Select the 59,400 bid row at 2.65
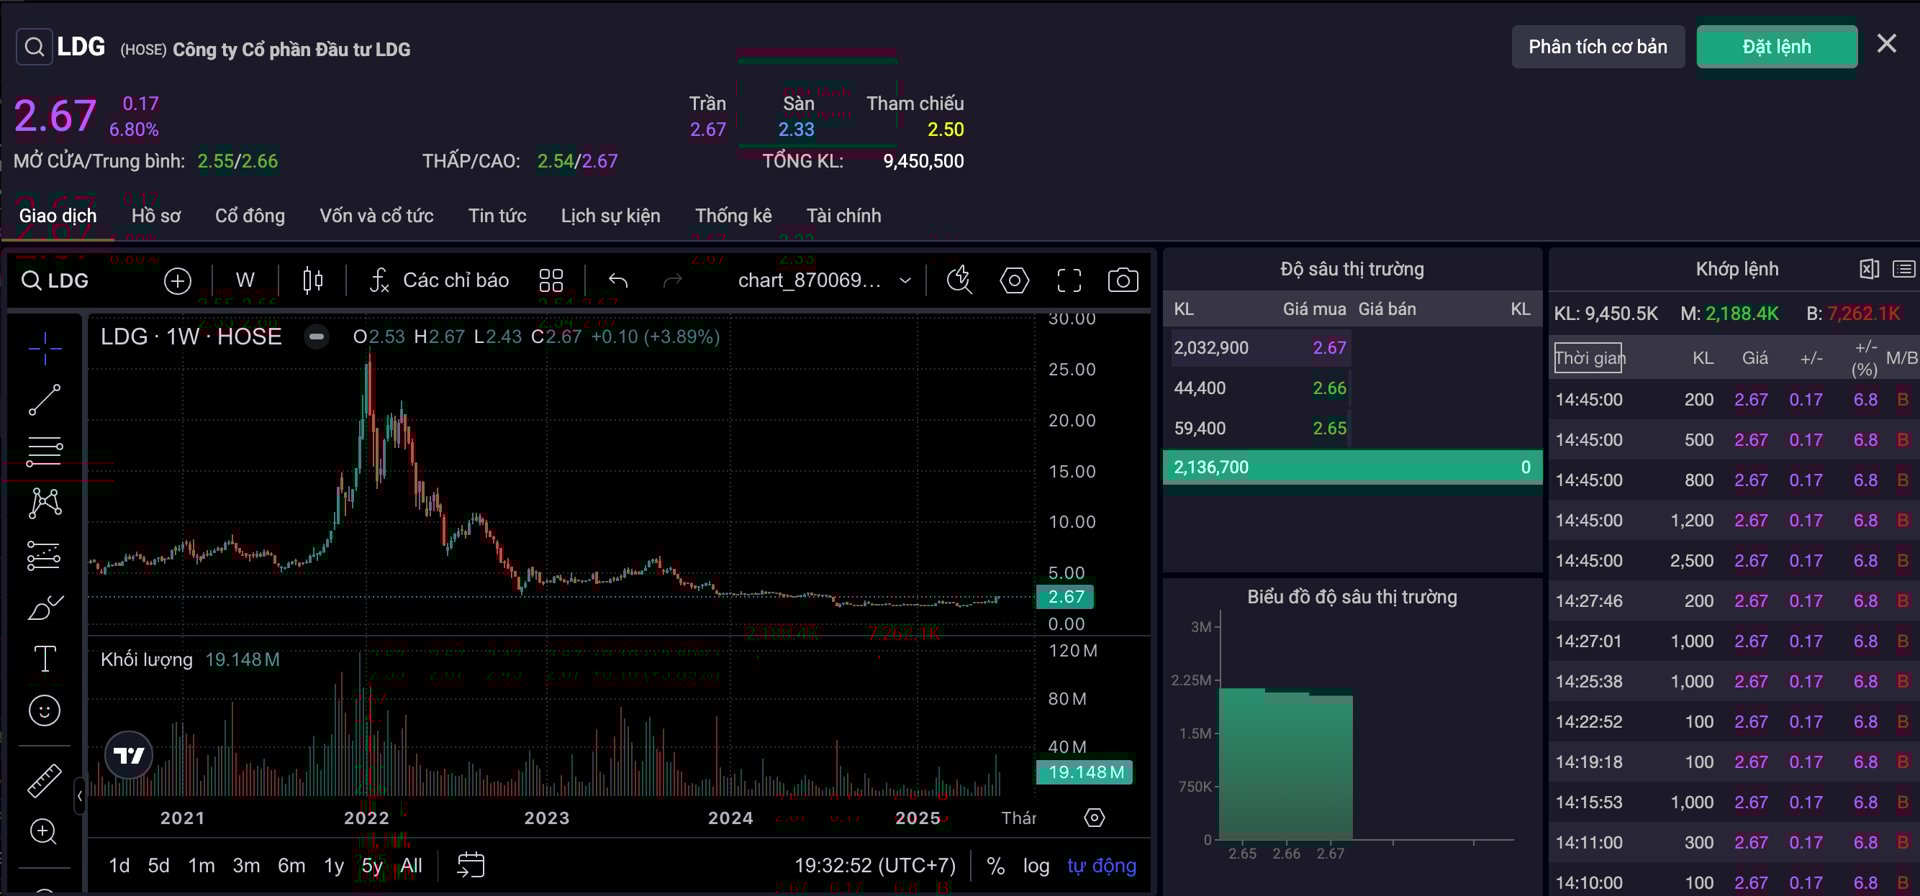 pos(1259,428)
